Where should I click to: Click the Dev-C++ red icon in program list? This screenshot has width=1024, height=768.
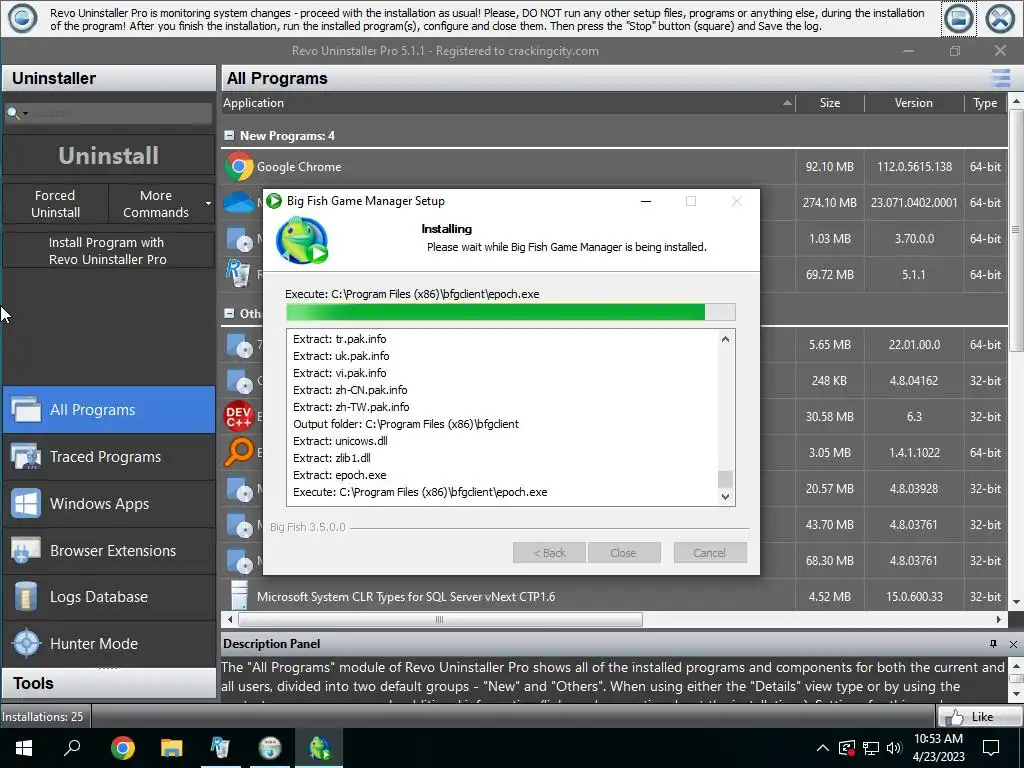(239, 416)
